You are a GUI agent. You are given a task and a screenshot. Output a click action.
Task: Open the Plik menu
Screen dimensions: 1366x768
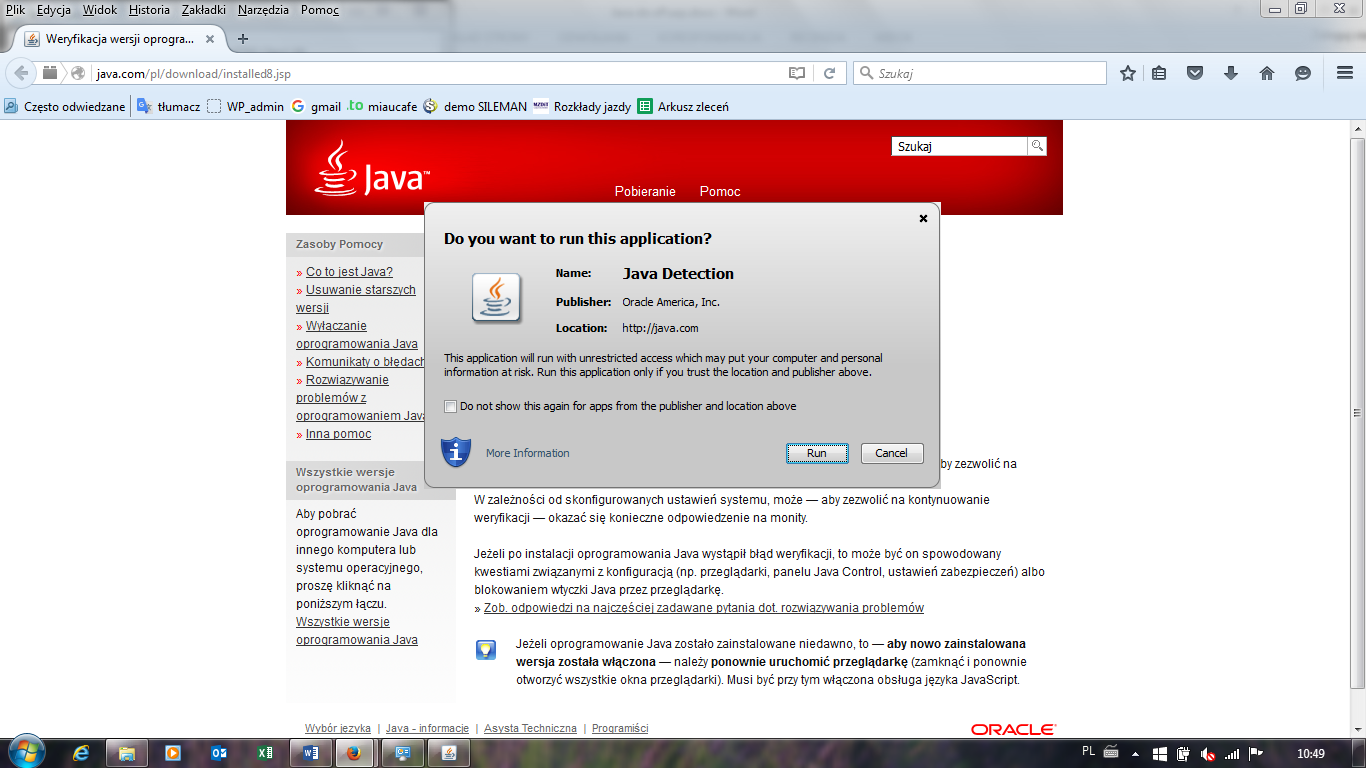pos(15,10)
